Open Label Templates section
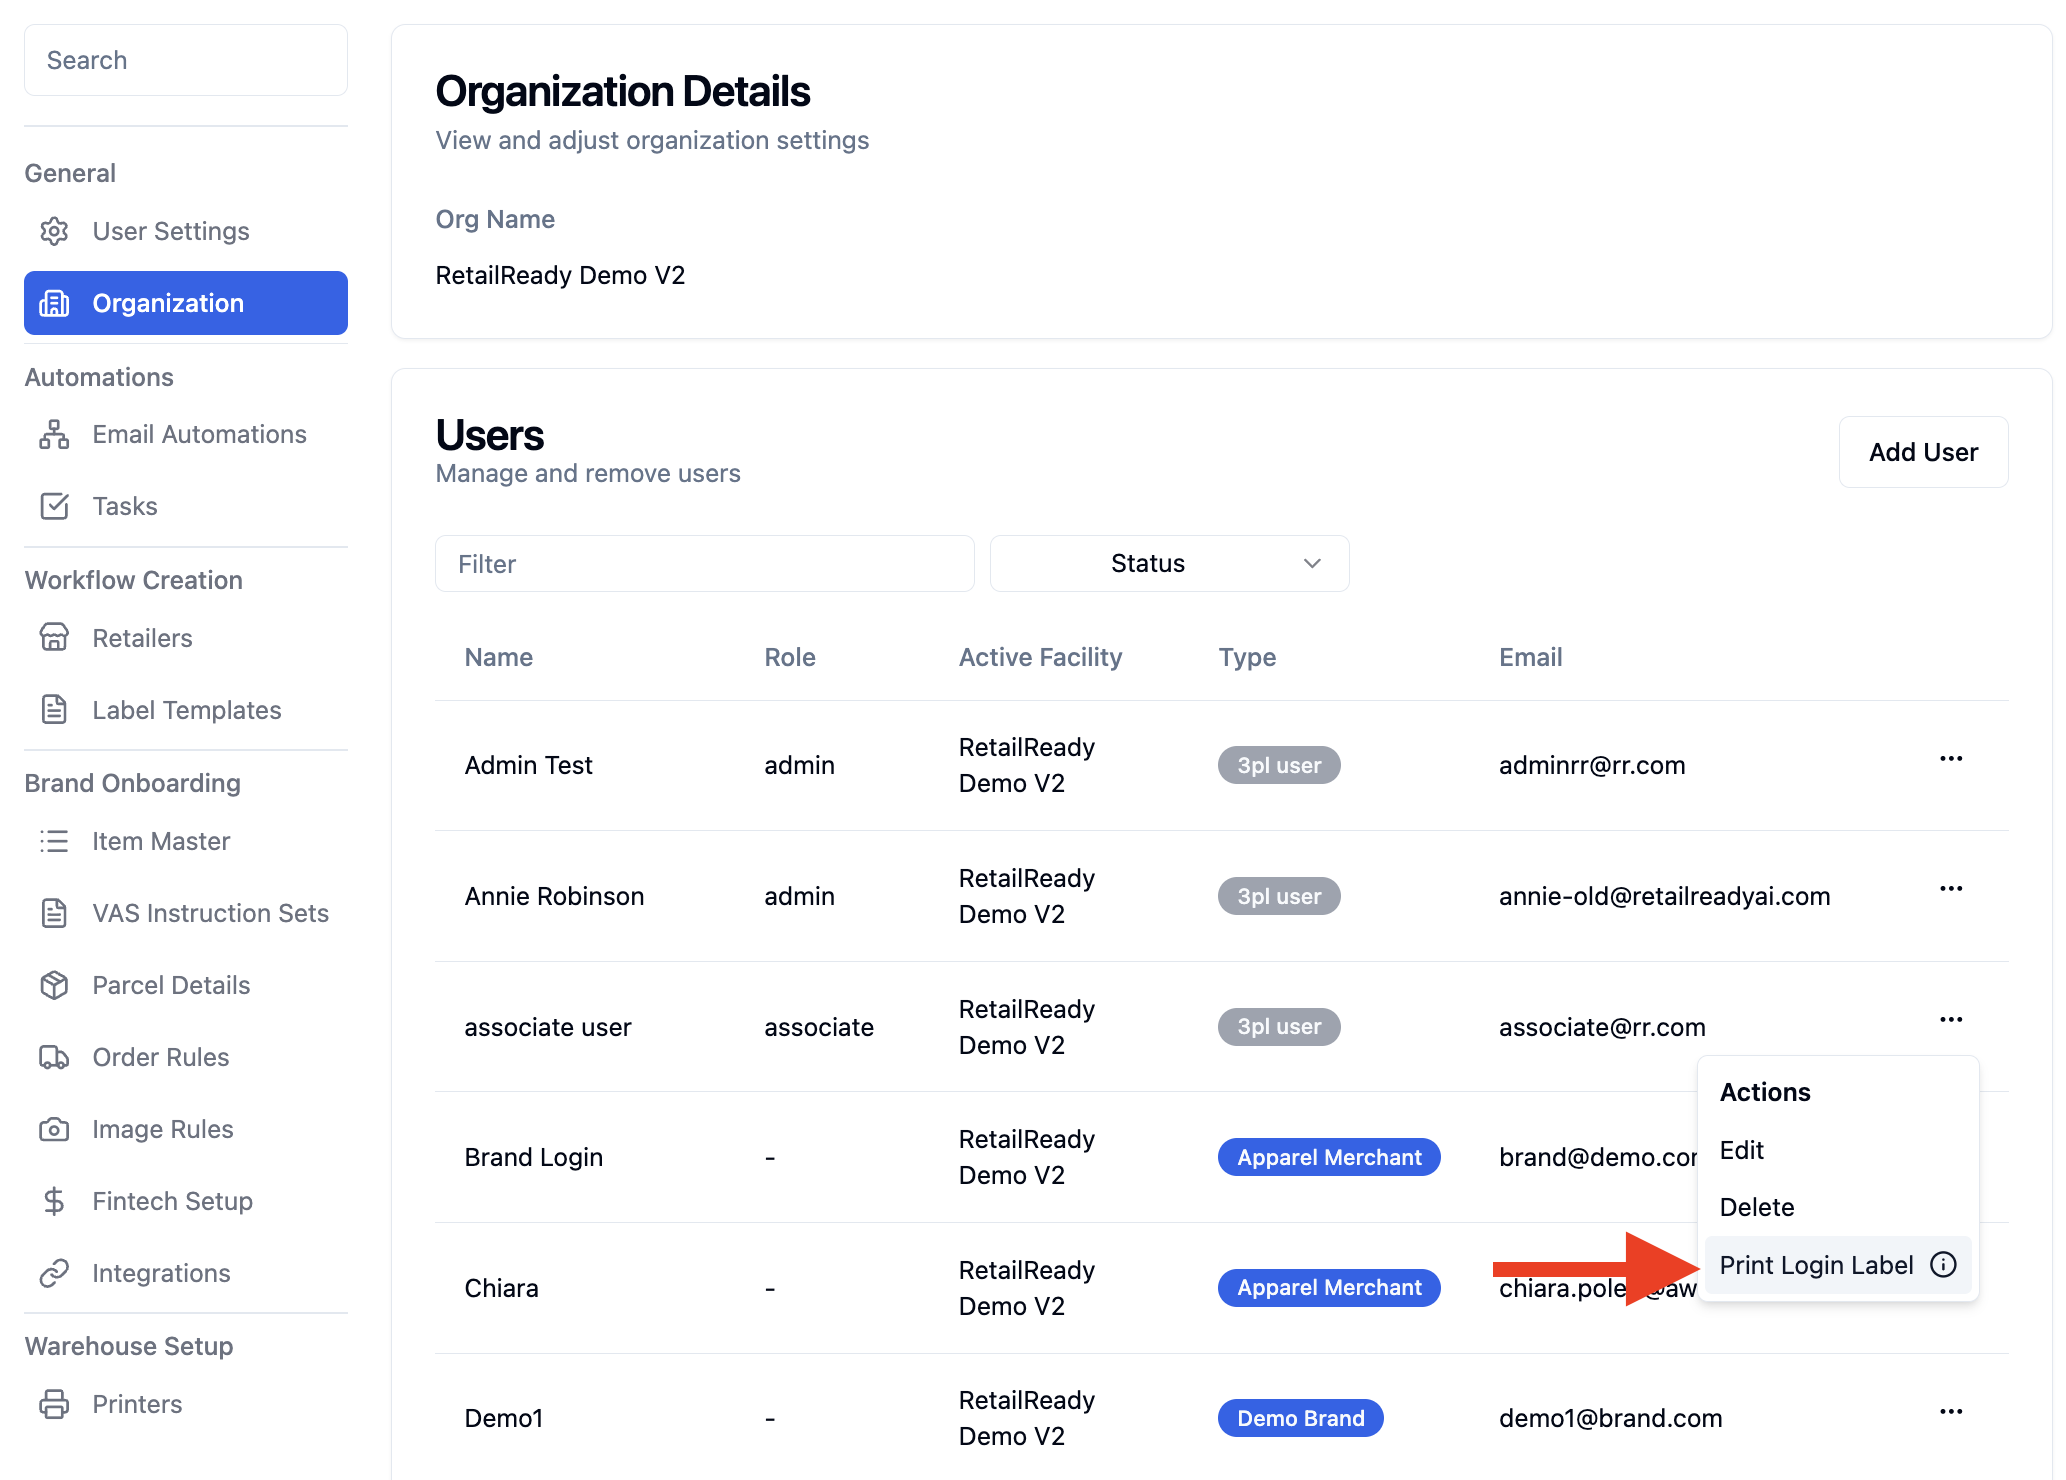The image size is (2066, 1480). [186, 710]
